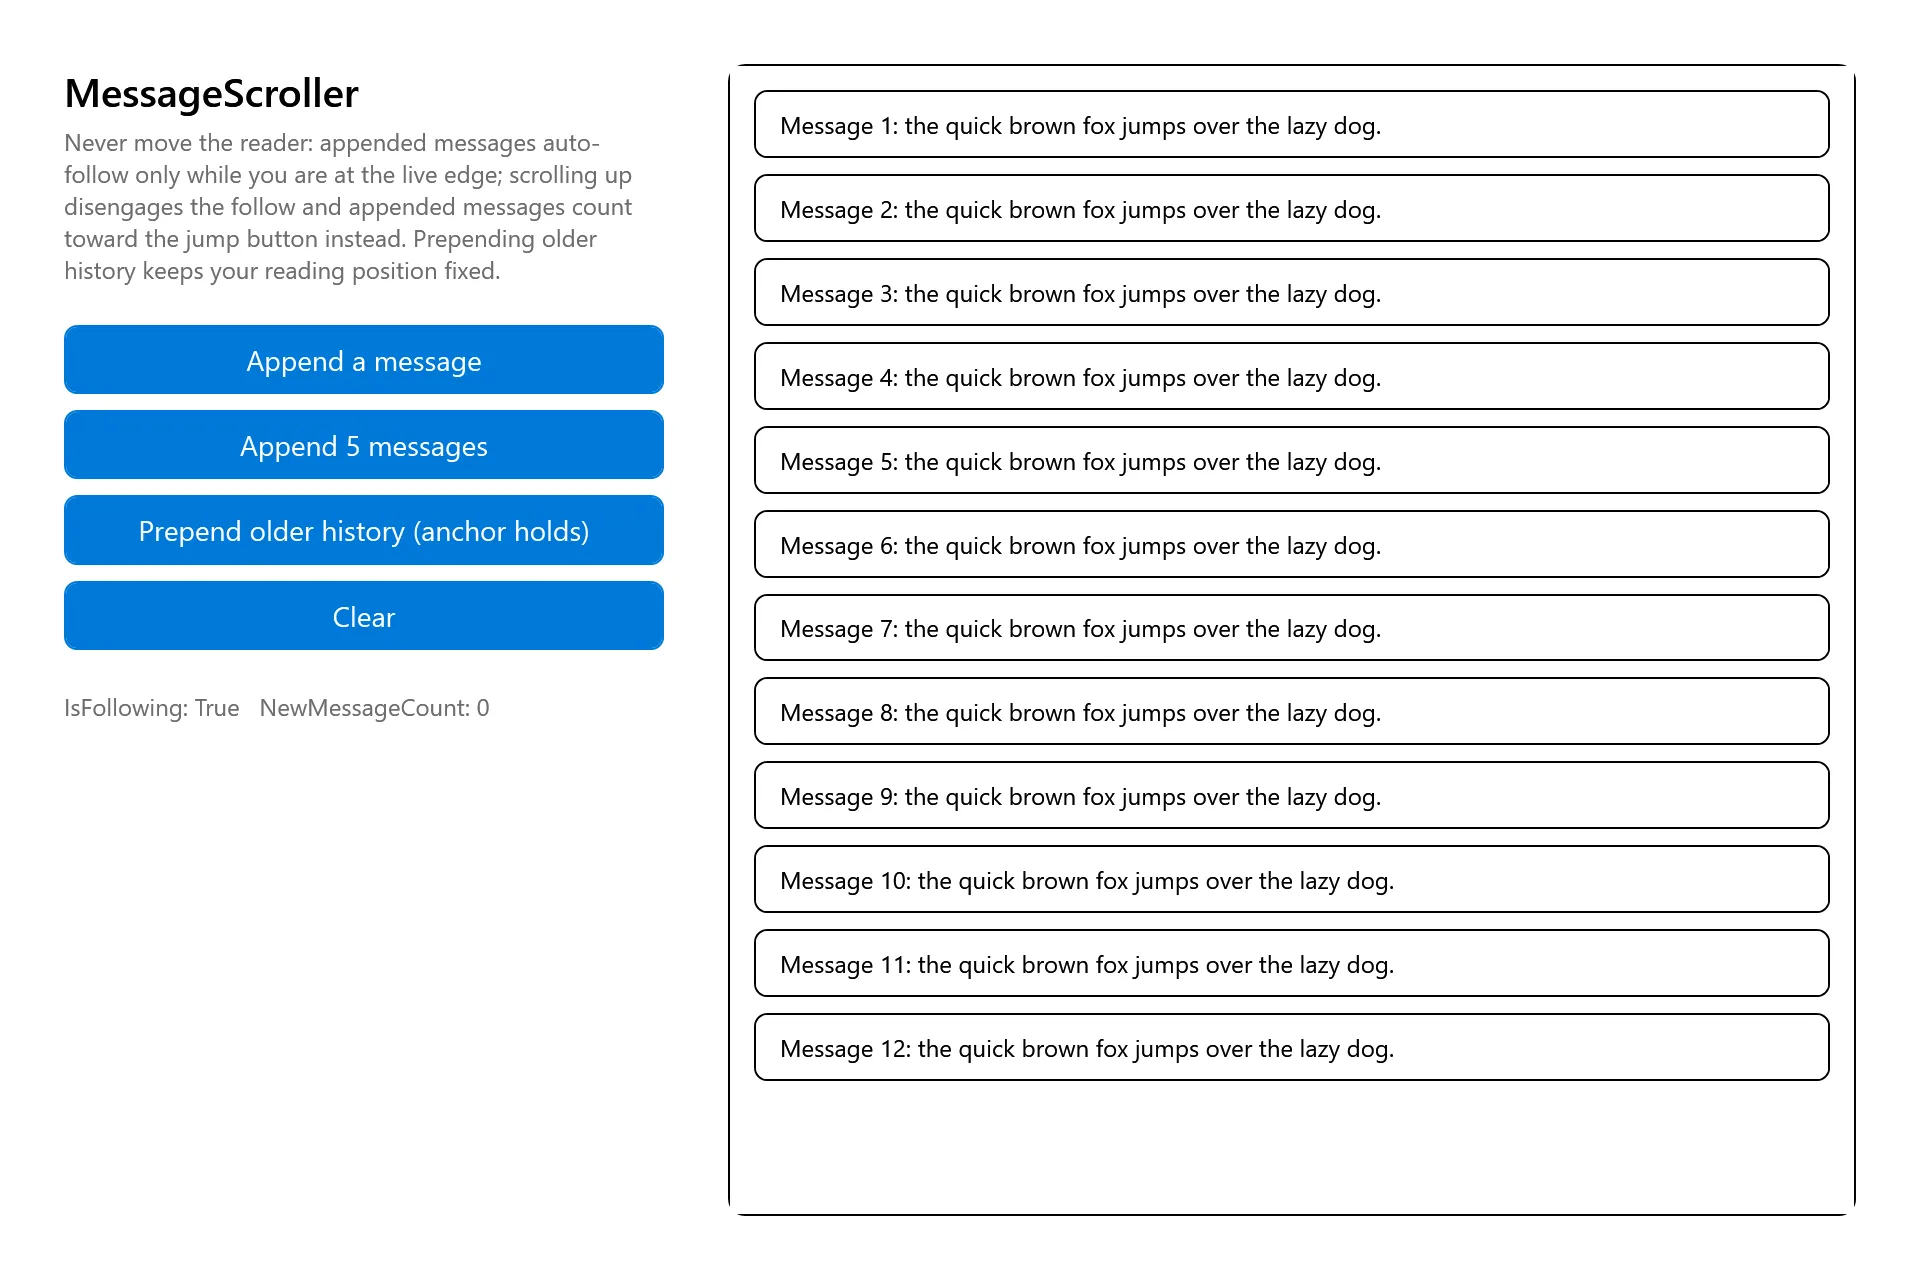The image size is (1920, 1280).
Task: Select the Message 9 item
Action: (x=1292, y=795)
